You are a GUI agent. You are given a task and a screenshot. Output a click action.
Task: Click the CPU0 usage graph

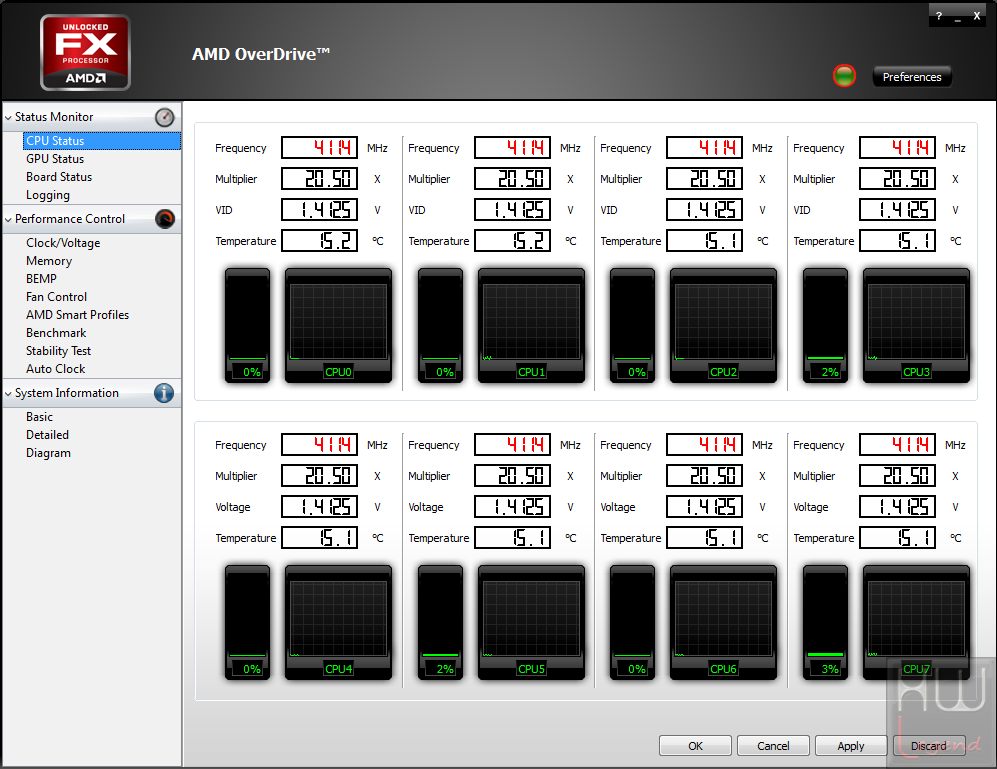coord(338,325)
